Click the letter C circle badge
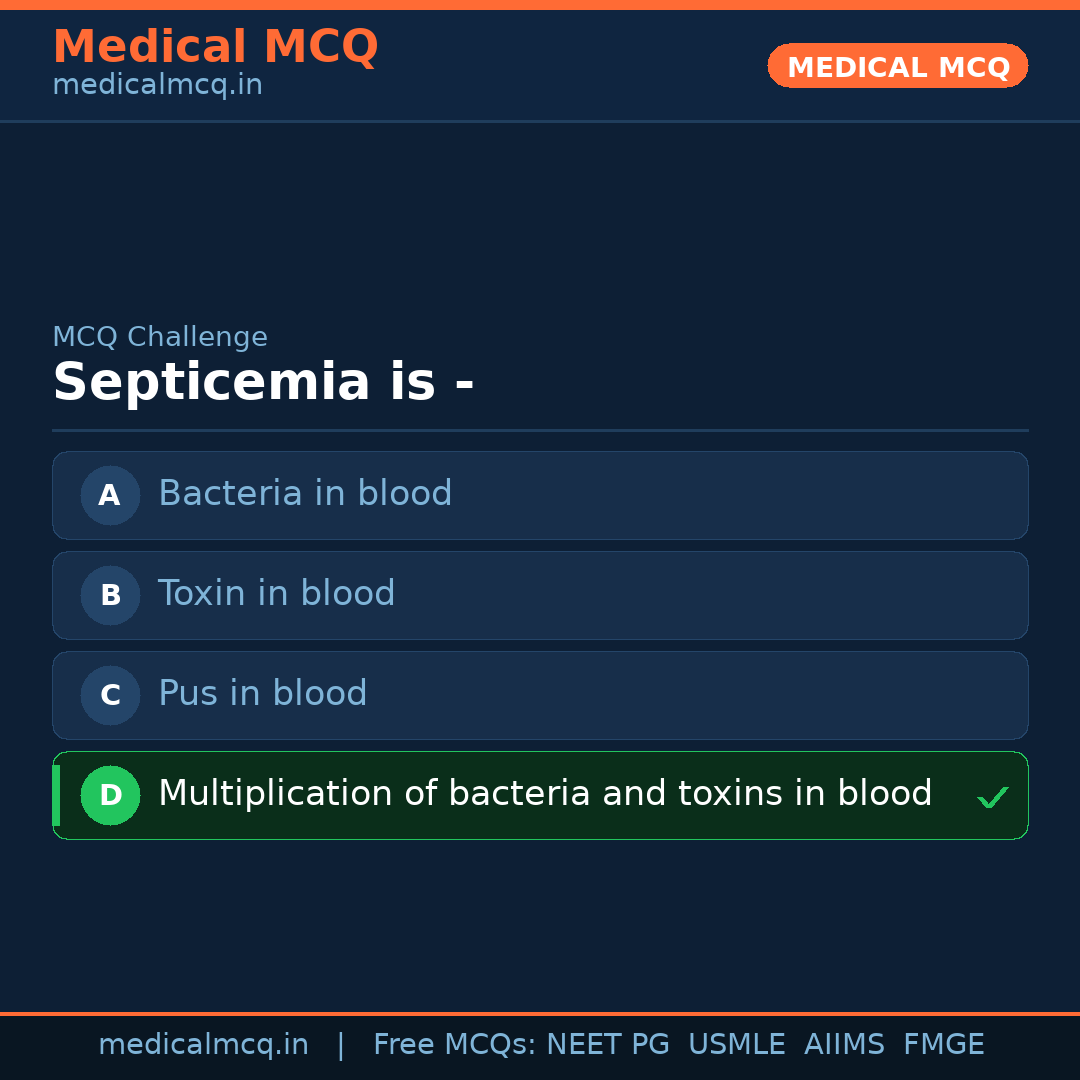Image resolution: width=1080 pixels, height=1080 pixels. [x=110, y=695]
